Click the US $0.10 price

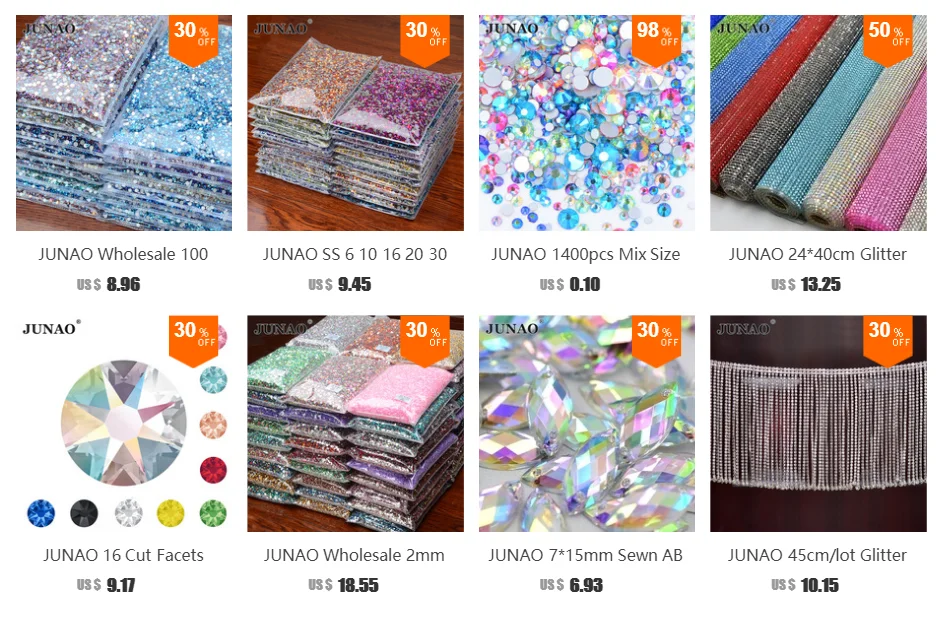[x=570, y=284]
